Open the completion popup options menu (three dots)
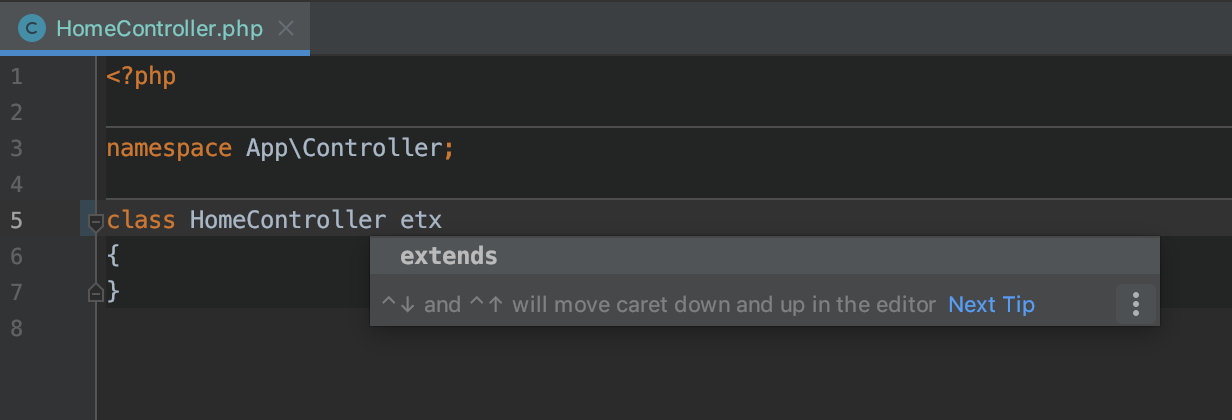The height and width of the screenshot is (420, 1232). tap(1135, 305)
